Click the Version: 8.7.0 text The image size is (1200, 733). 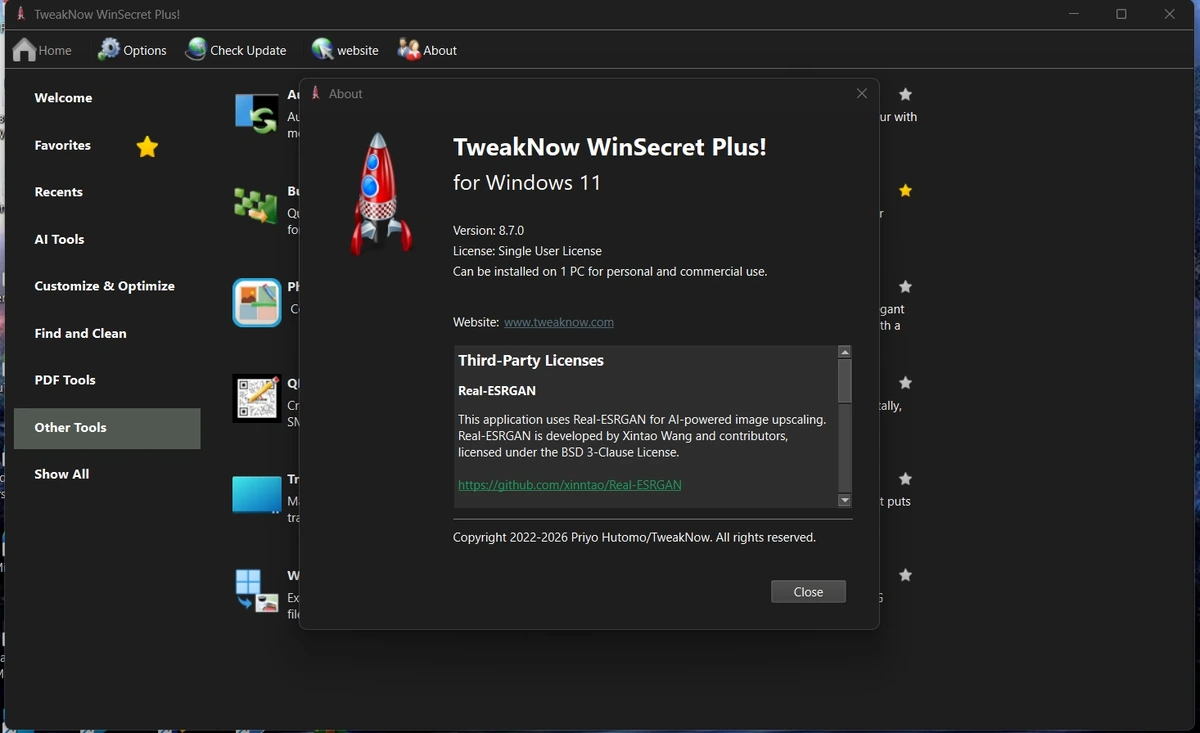pos(488,230)
